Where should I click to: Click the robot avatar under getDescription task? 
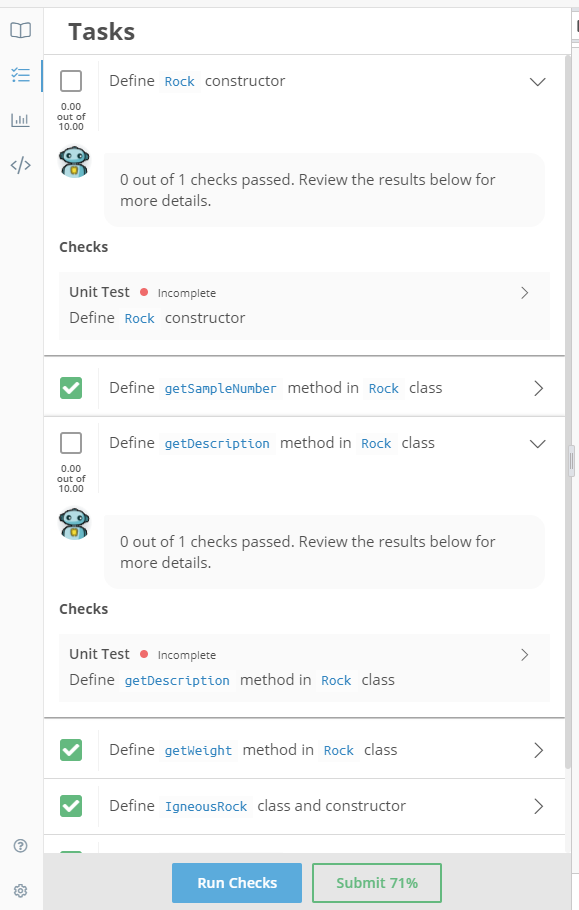pyautogui.click(x=74, y=524)
